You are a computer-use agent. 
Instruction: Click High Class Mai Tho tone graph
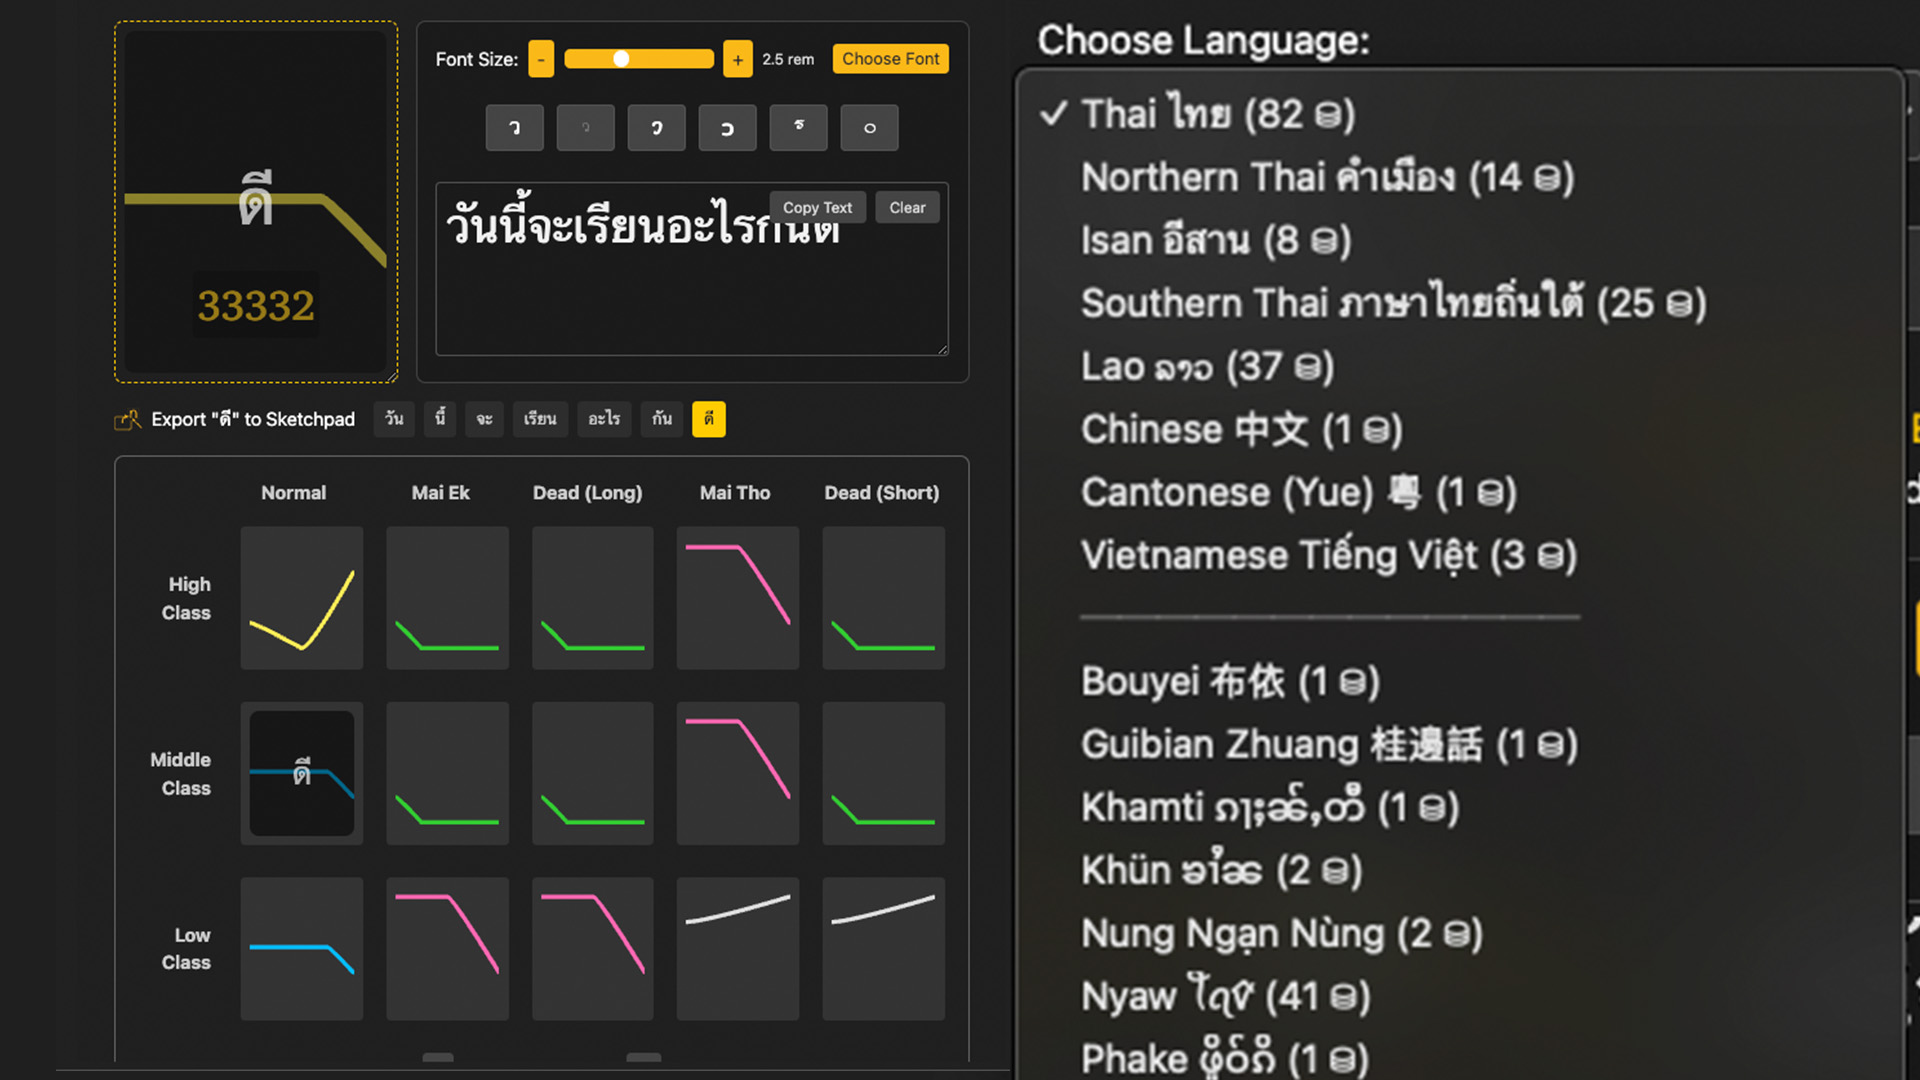(737, 598)
